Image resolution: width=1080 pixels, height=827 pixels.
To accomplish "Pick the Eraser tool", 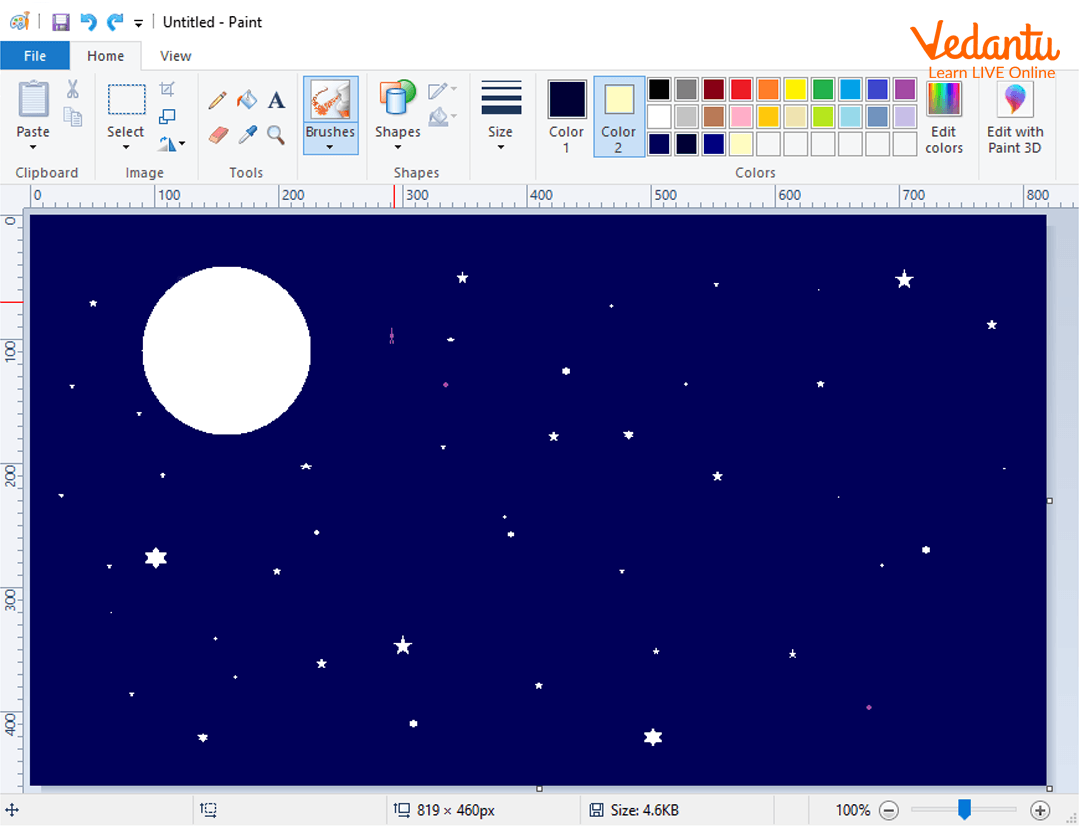I will 218,135.
